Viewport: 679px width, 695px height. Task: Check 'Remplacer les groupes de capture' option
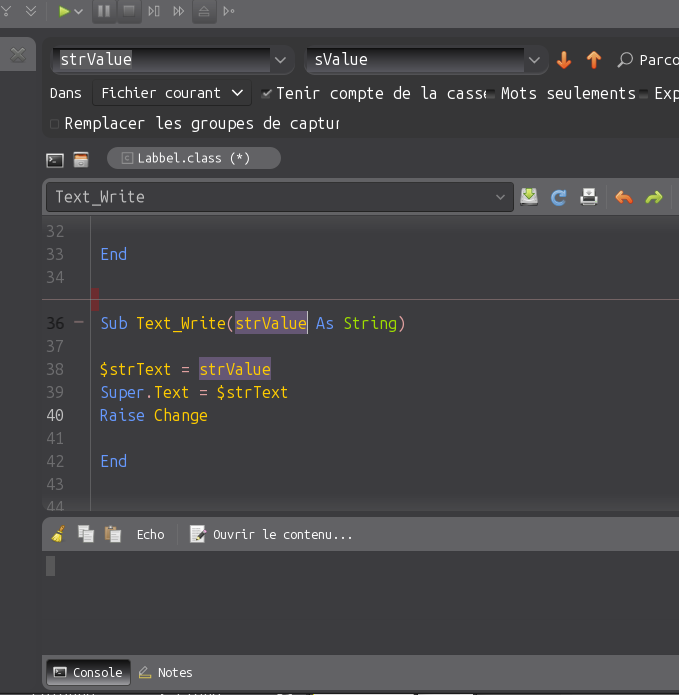point(55,124)
